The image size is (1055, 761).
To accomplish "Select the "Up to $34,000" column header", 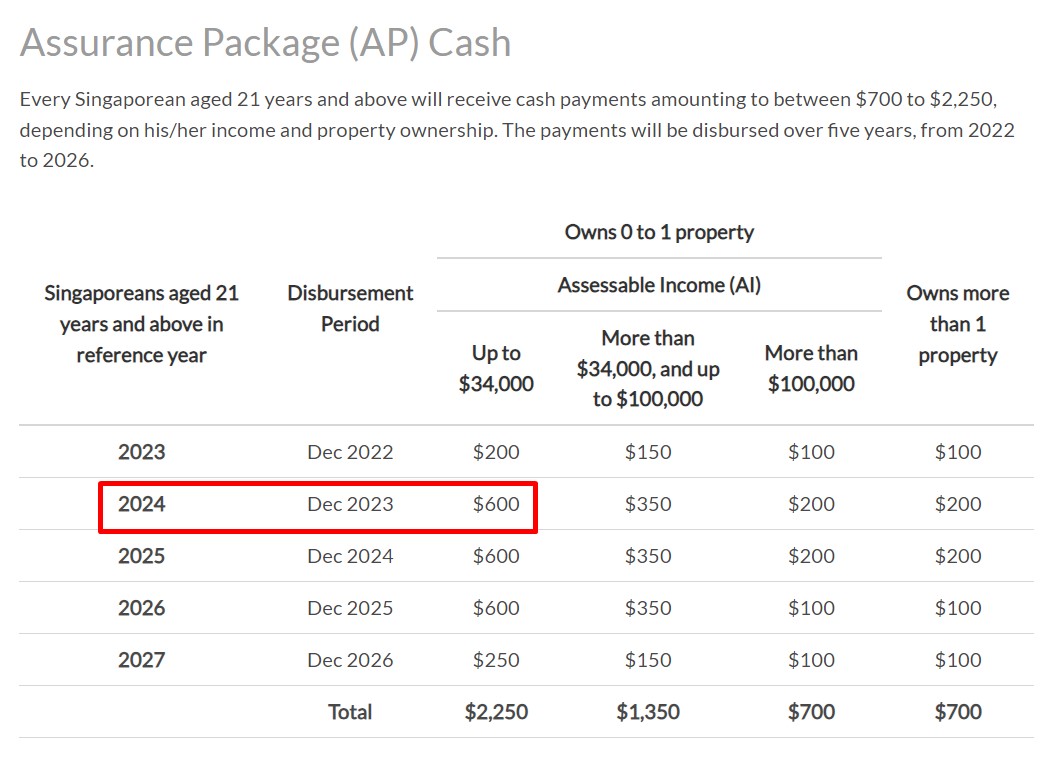I will coord(496,368).
